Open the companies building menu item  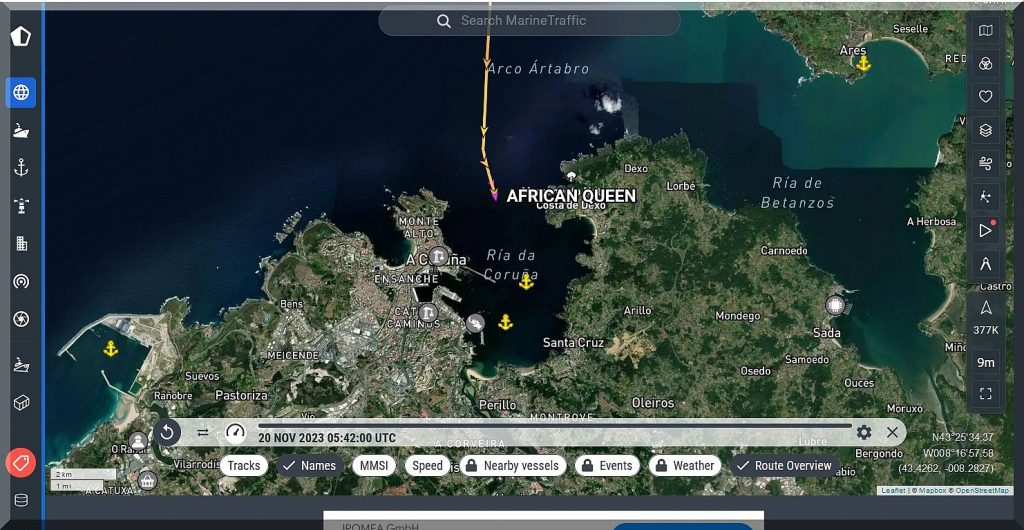(21, 243)
